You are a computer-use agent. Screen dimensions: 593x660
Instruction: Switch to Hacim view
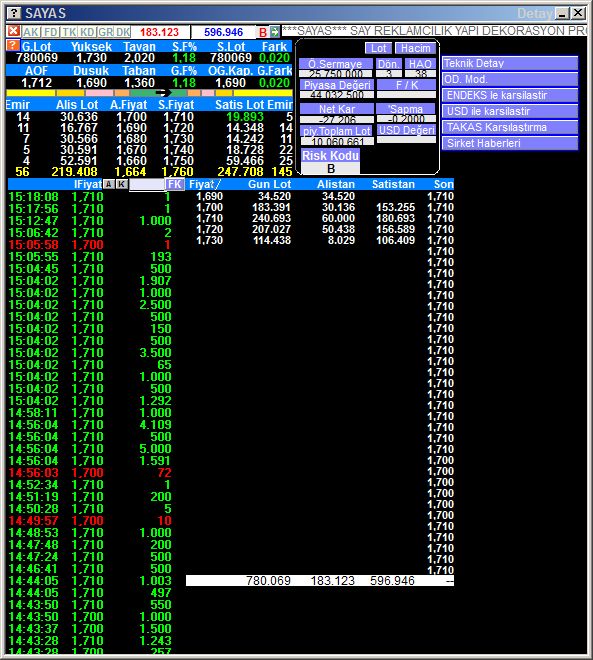point(415,48)
